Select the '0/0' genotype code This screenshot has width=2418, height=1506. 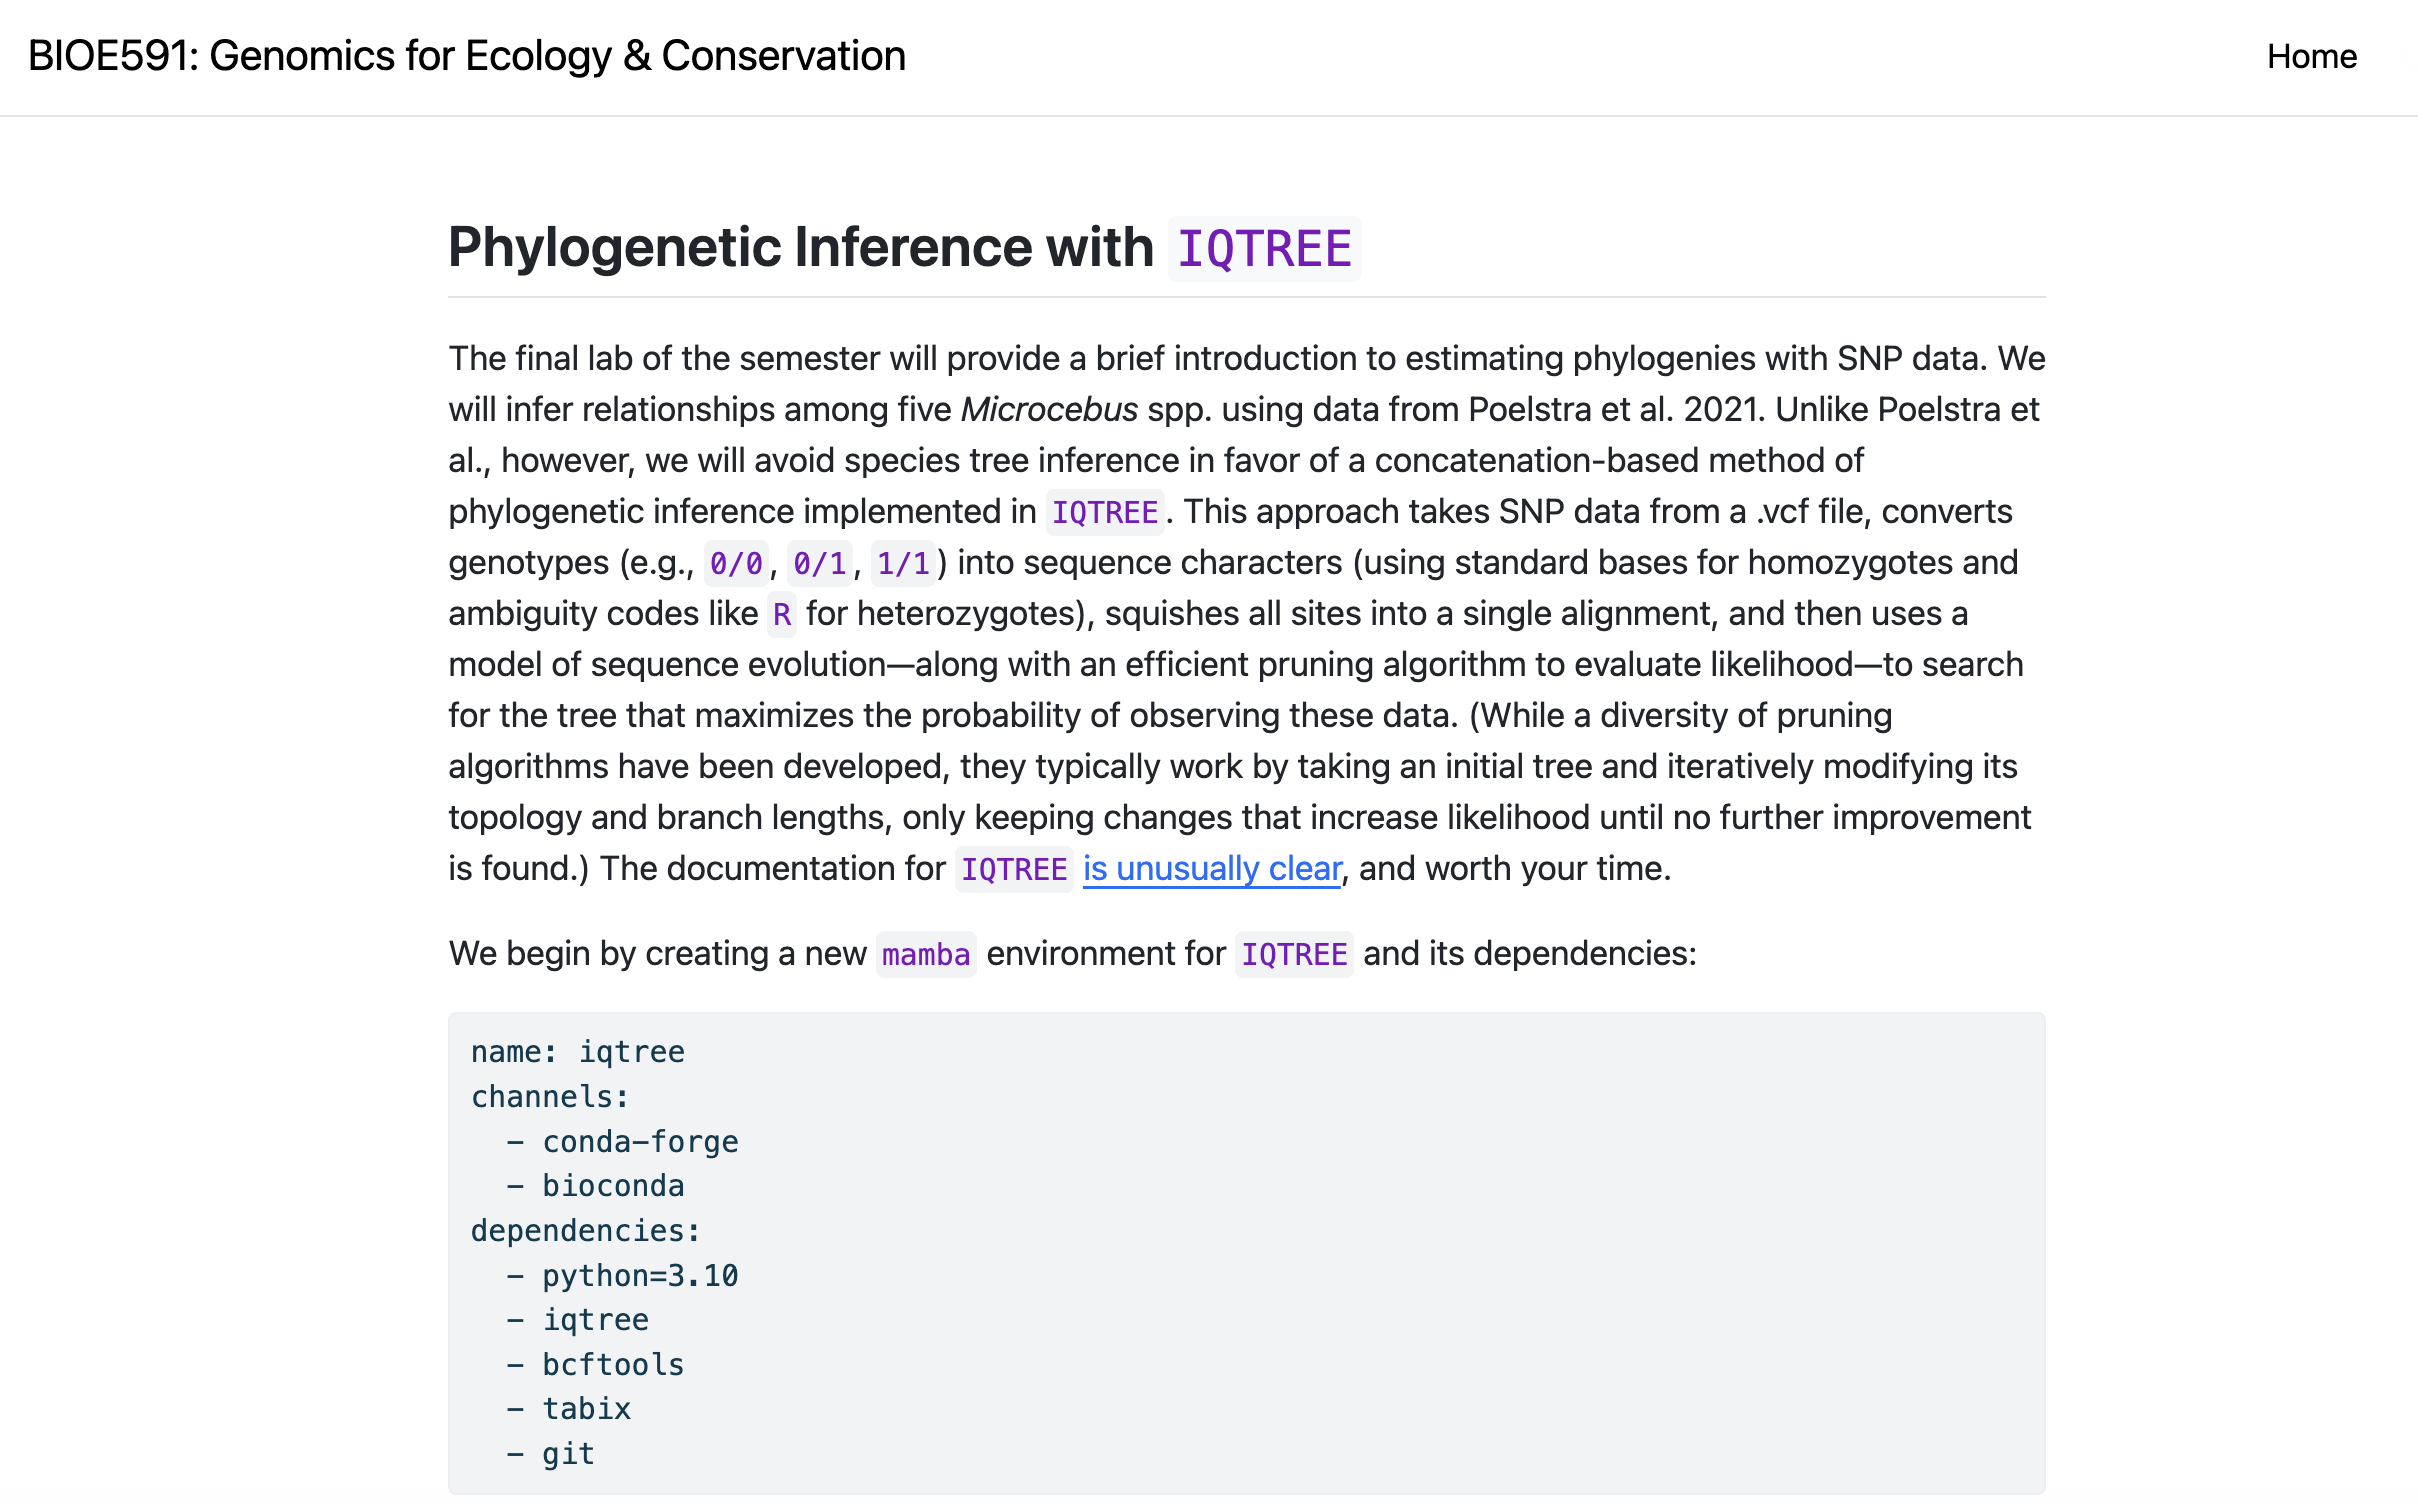point(736,563)
